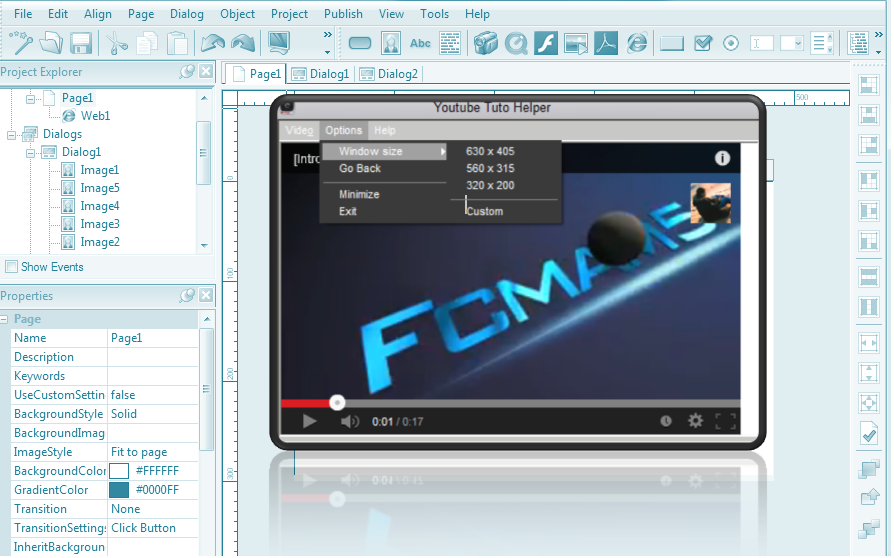Pin the Project Explorer panel
The height and width of the screenshot is (558, 894).
(x=186, y=72)
